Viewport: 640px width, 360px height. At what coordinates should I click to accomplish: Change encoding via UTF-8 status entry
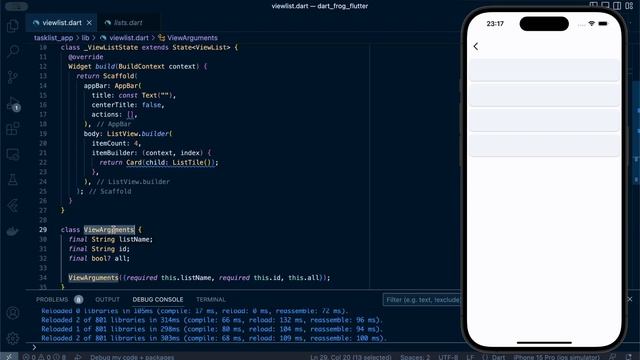pos(448,357)
